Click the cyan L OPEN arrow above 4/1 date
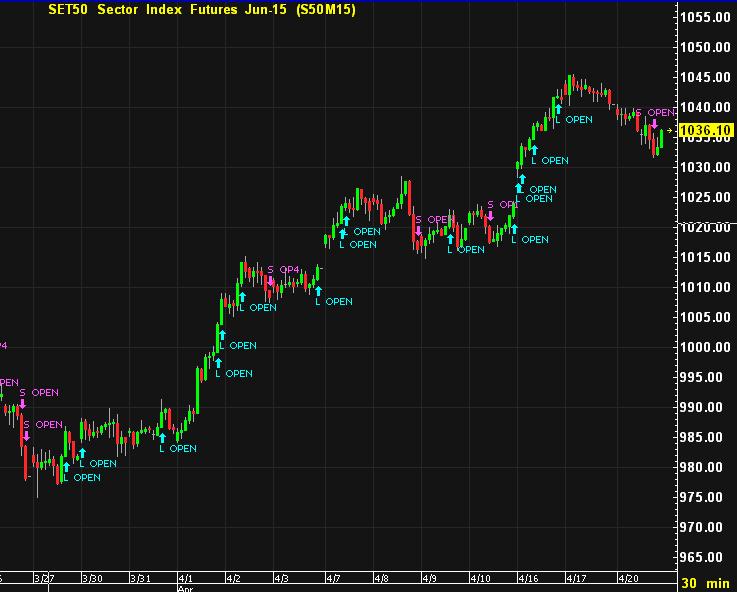The image size is (737, 592). pyautogui.click(x=162, y=437)
